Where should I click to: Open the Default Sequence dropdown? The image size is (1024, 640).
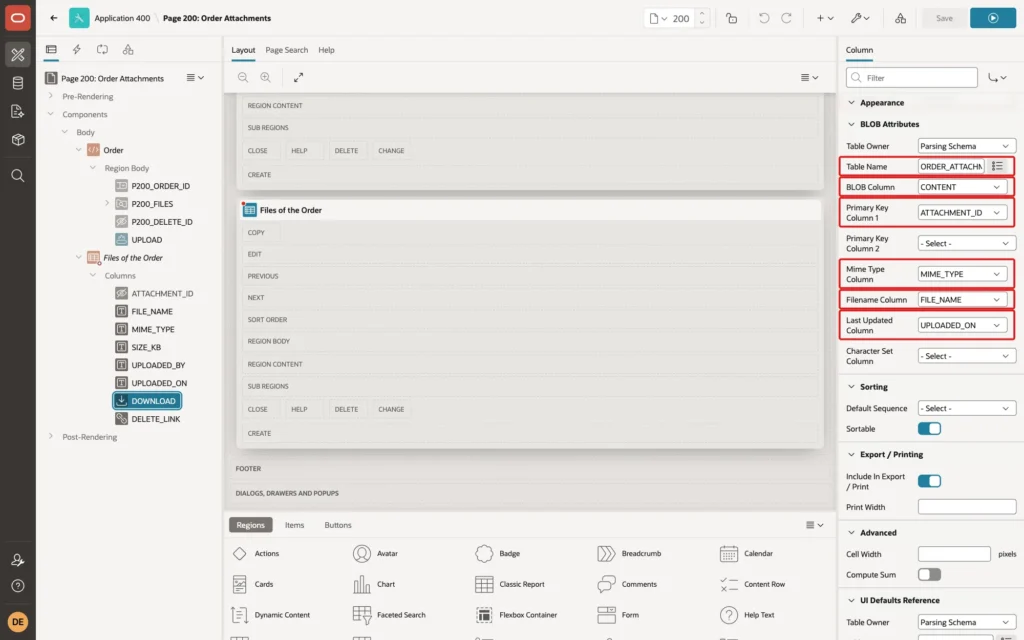tap(967, 408)
